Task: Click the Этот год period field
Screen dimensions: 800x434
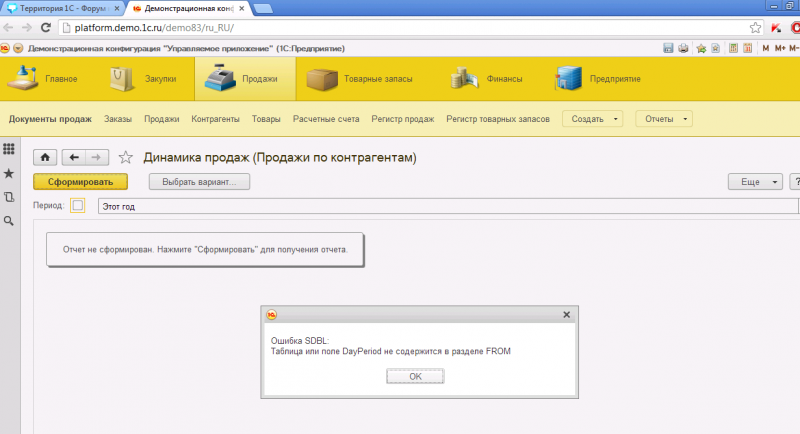Action: pyautogui.click(x=447, y=206)
